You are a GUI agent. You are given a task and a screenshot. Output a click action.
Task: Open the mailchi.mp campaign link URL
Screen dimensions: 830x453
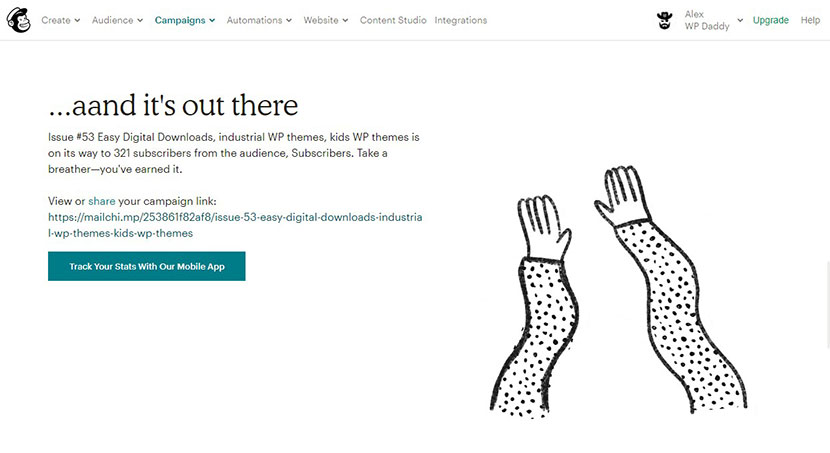pyautogui.click(x=235, y=225)
